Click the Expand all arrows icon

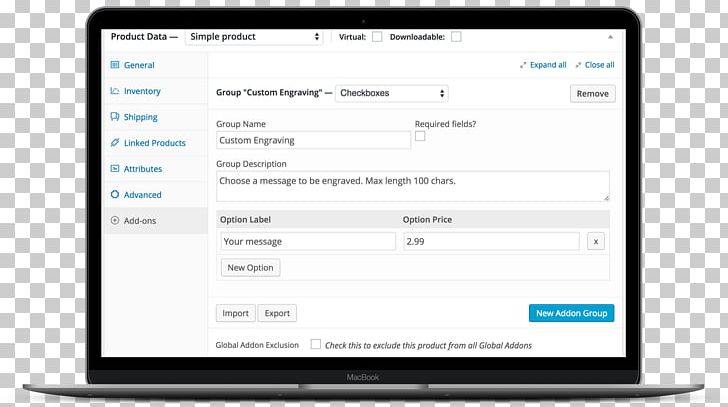point(523,65)
